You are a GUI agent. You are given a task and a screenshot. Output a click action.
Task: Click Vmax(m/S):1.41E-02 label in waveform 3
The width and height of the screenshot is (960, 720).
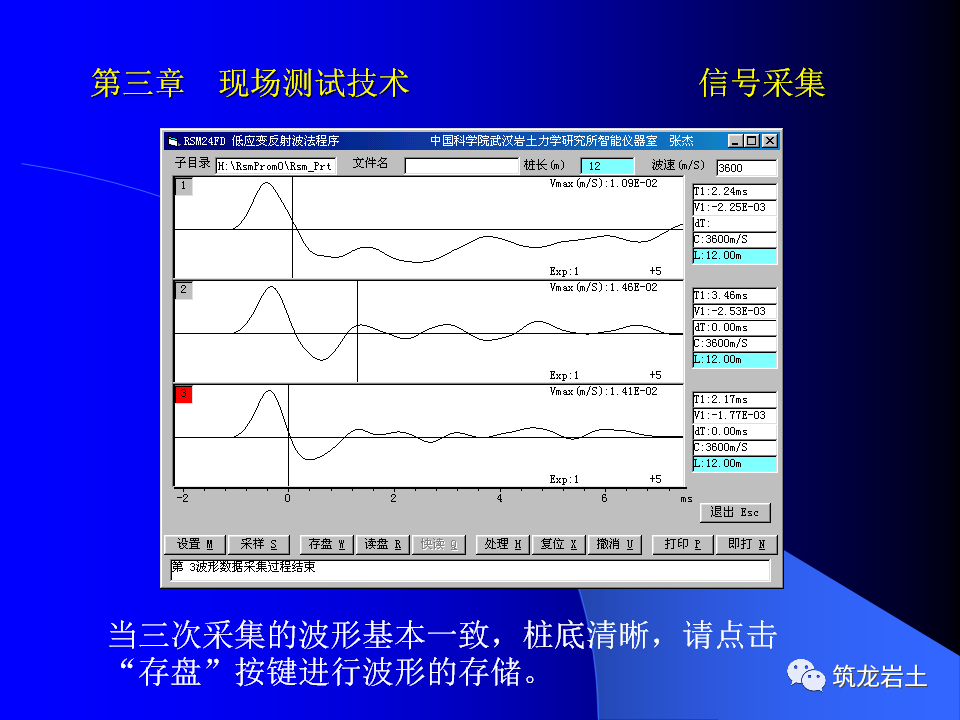pyautogui.click(x=604, y=391)
